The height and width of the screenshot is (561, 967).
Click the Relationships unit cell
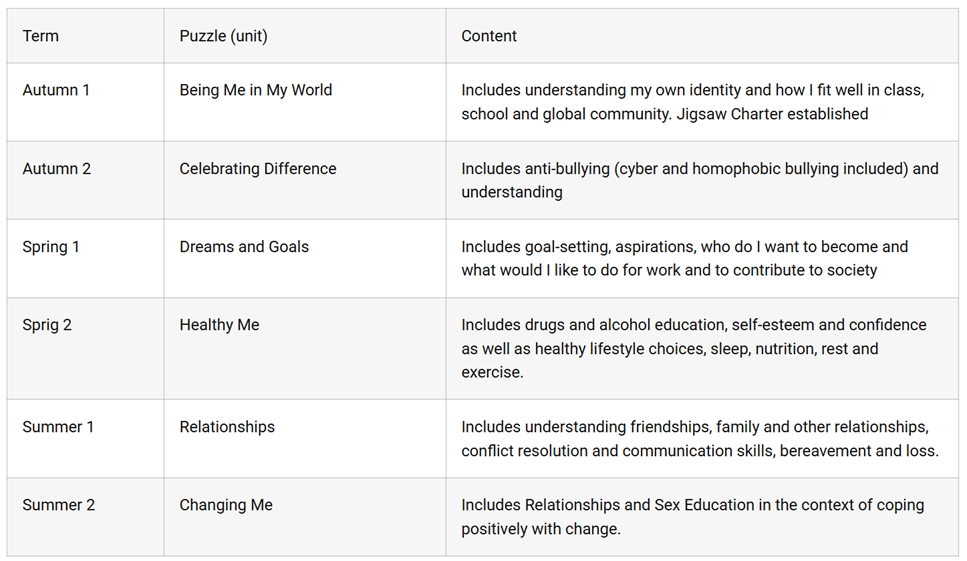227,427
